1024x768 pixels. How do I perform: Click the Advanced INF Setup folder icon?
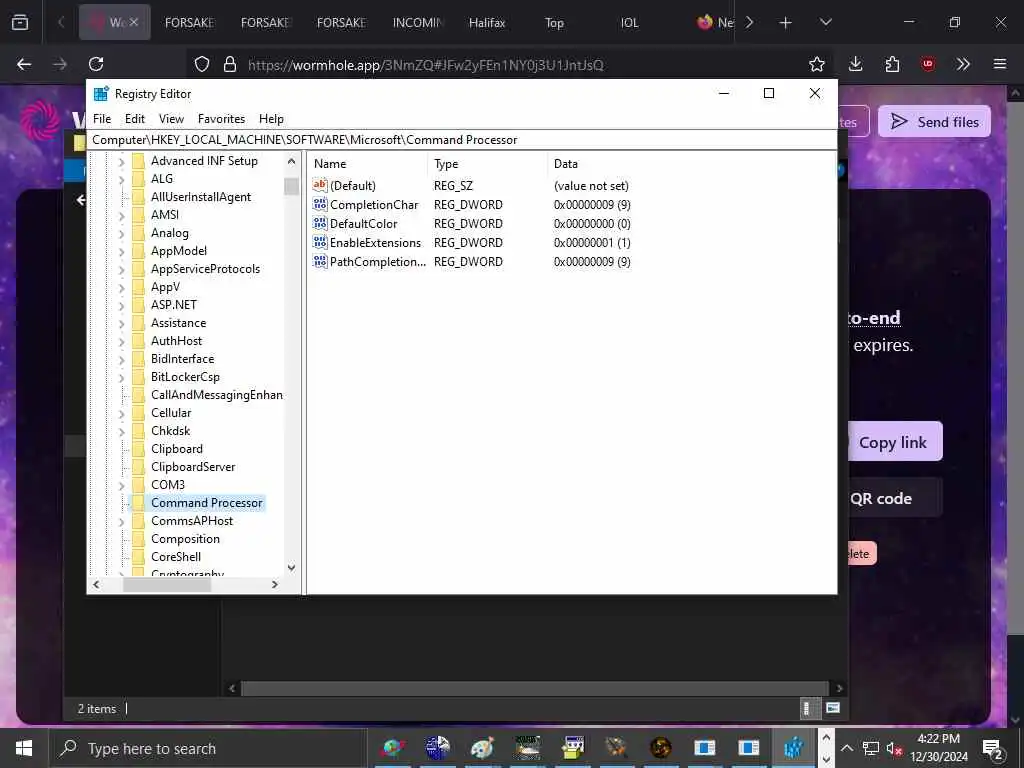coord(138,161)
